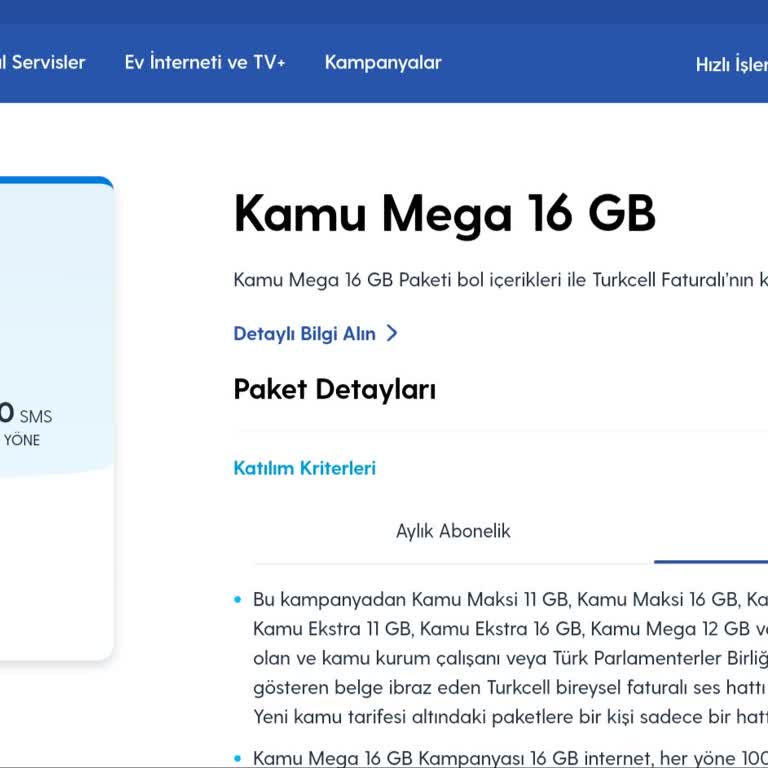Switch to the Aylık Abonelik tab

(x=453, y=531)
